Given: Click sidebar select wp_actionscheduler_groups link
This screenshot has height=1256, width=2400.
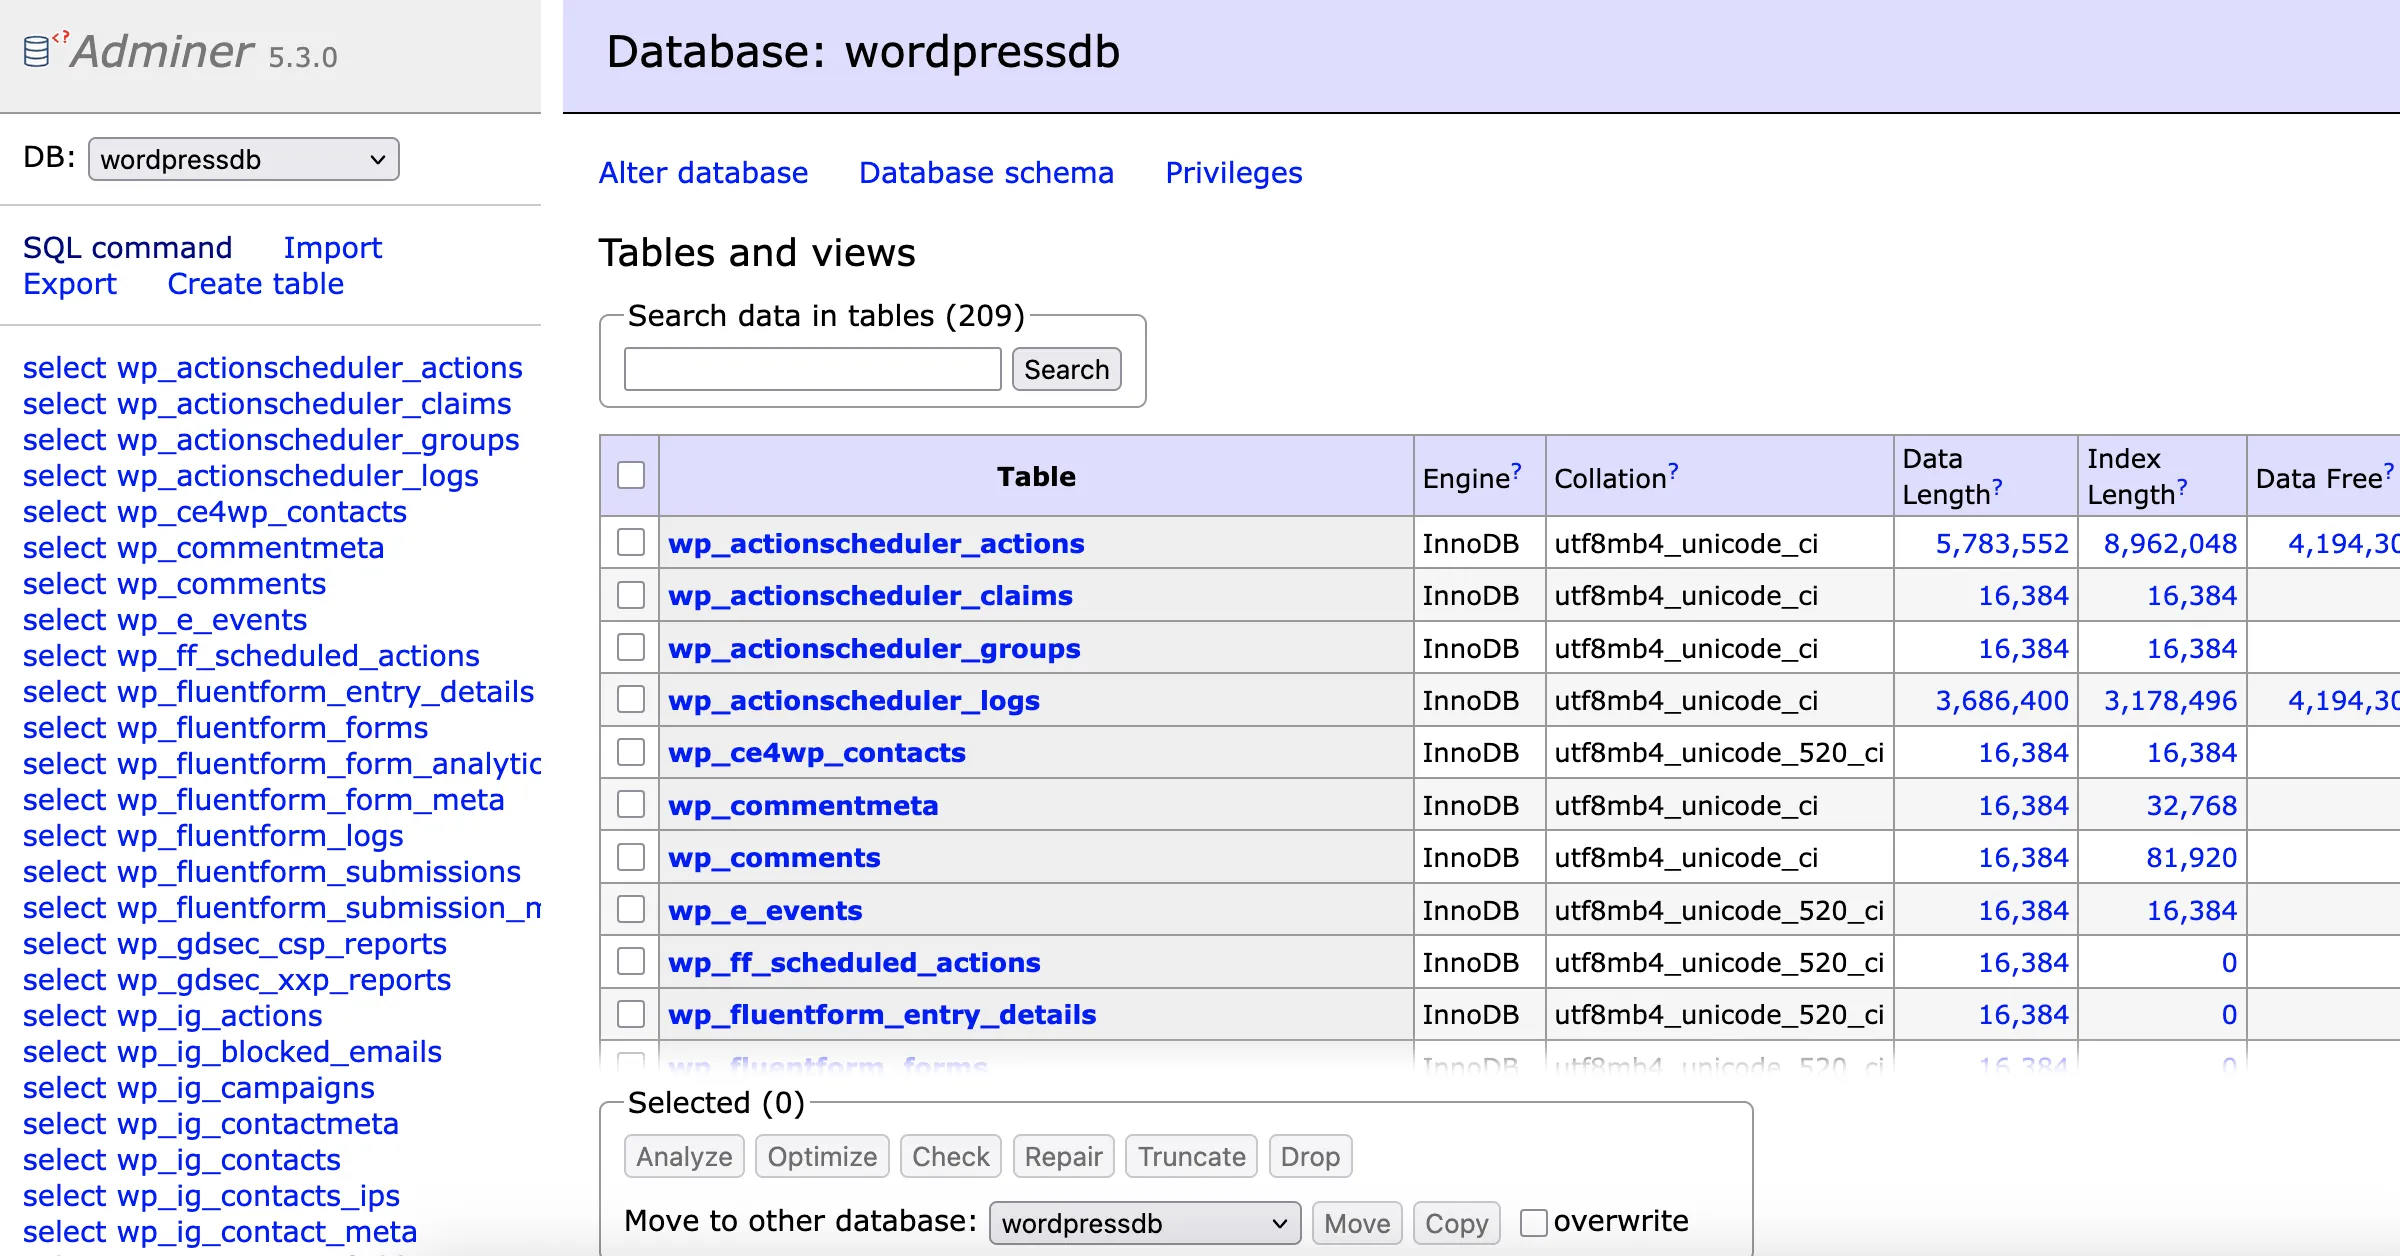Looking at the screenshot, I should [x=271, y=440].
